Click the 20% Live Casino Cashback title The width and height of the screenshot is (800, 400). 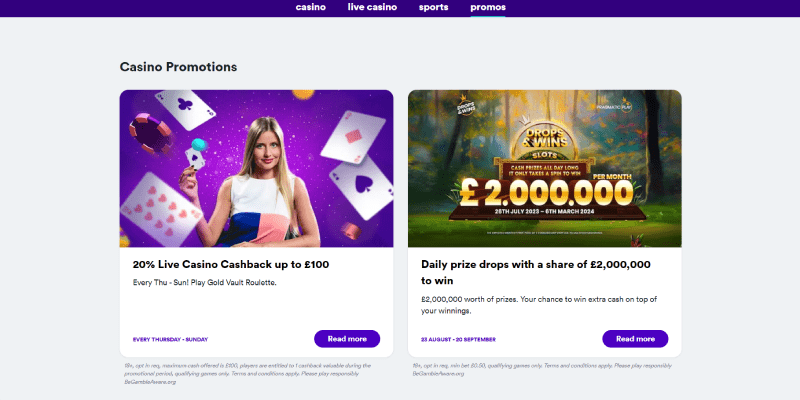(231, 265)
